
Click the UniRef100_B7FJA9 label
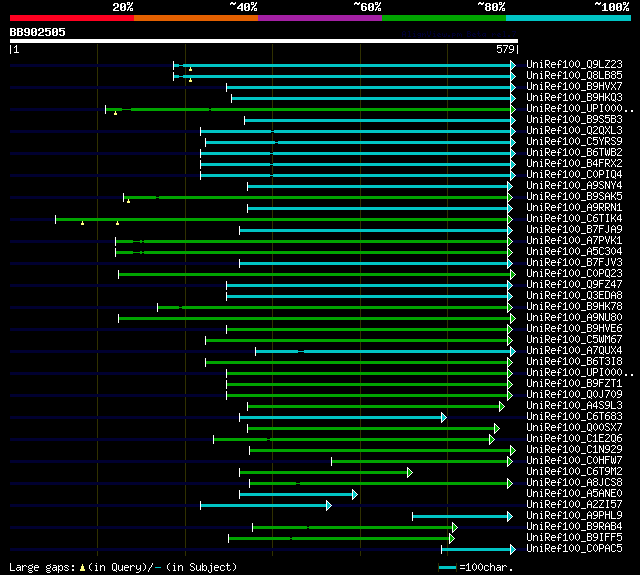pyautogui.click(x=574, y=230)
